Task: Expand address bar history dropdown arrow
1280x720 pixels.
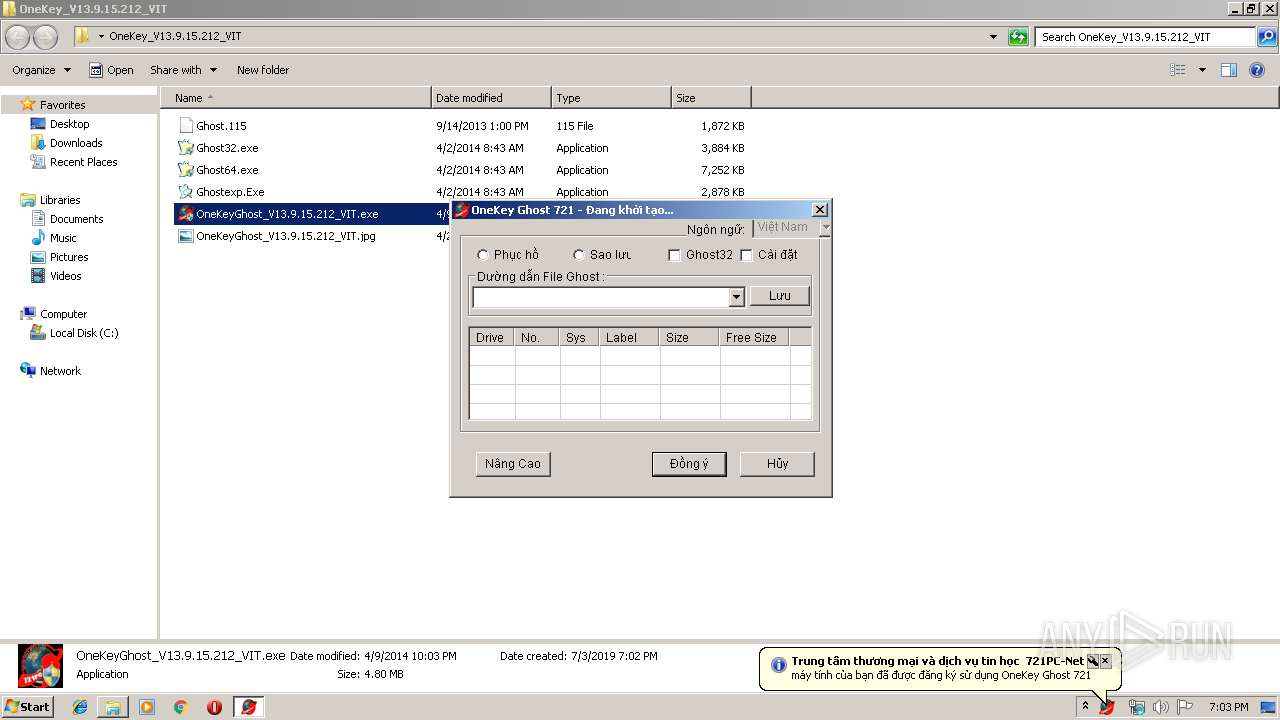Action: (x=993, y=37)
